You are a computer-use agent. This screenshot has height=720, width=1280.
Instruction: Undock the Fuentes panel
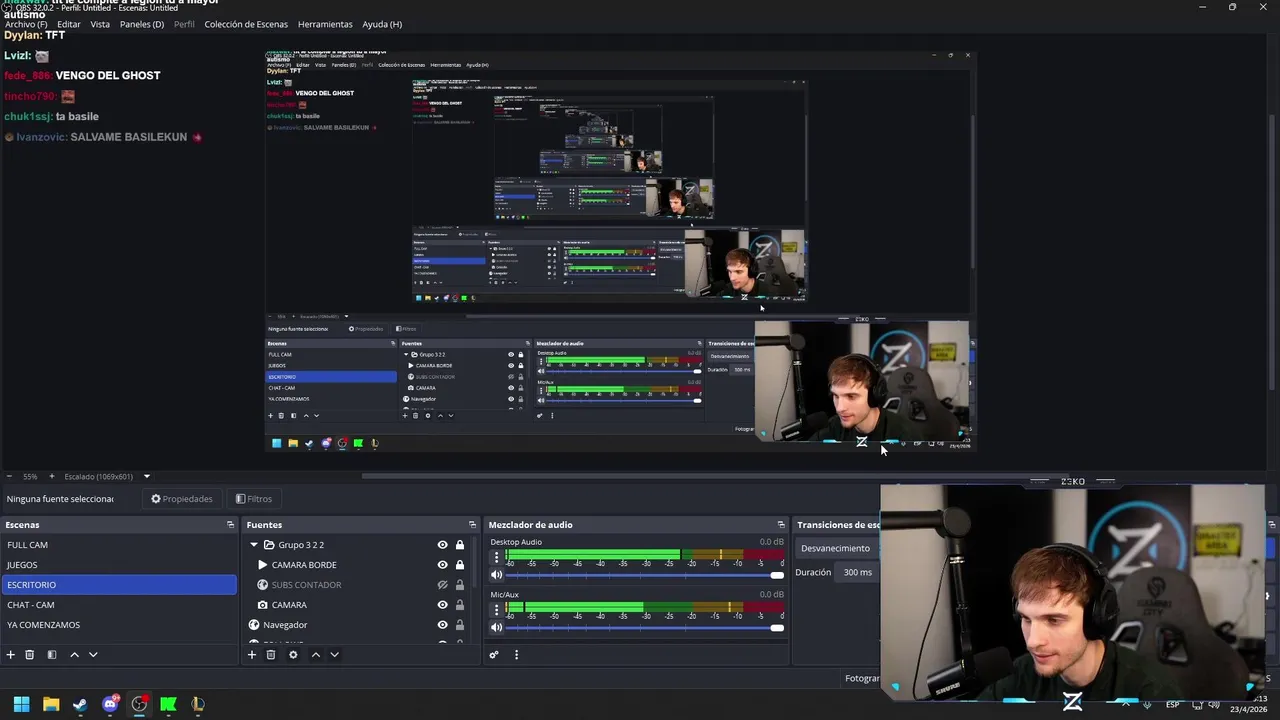pyautogui.click(x=472, y=525)
